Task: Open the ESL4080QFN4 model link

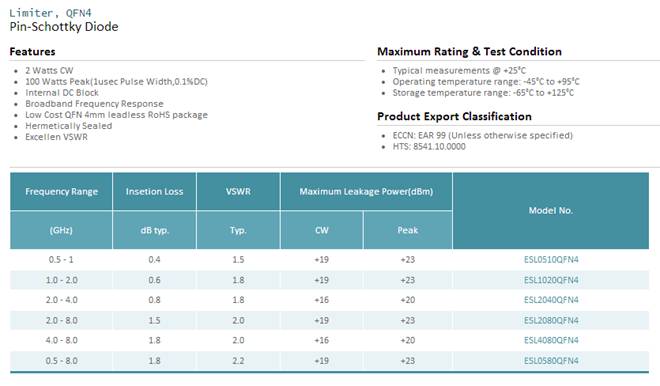Action: click(x=551, y=340)
